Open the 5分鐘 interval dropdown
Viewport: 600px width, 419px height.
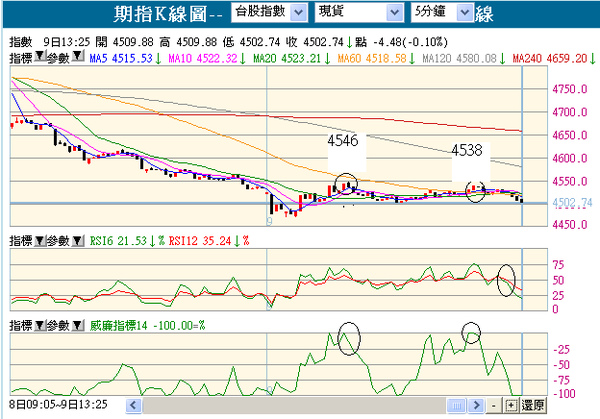442,12
